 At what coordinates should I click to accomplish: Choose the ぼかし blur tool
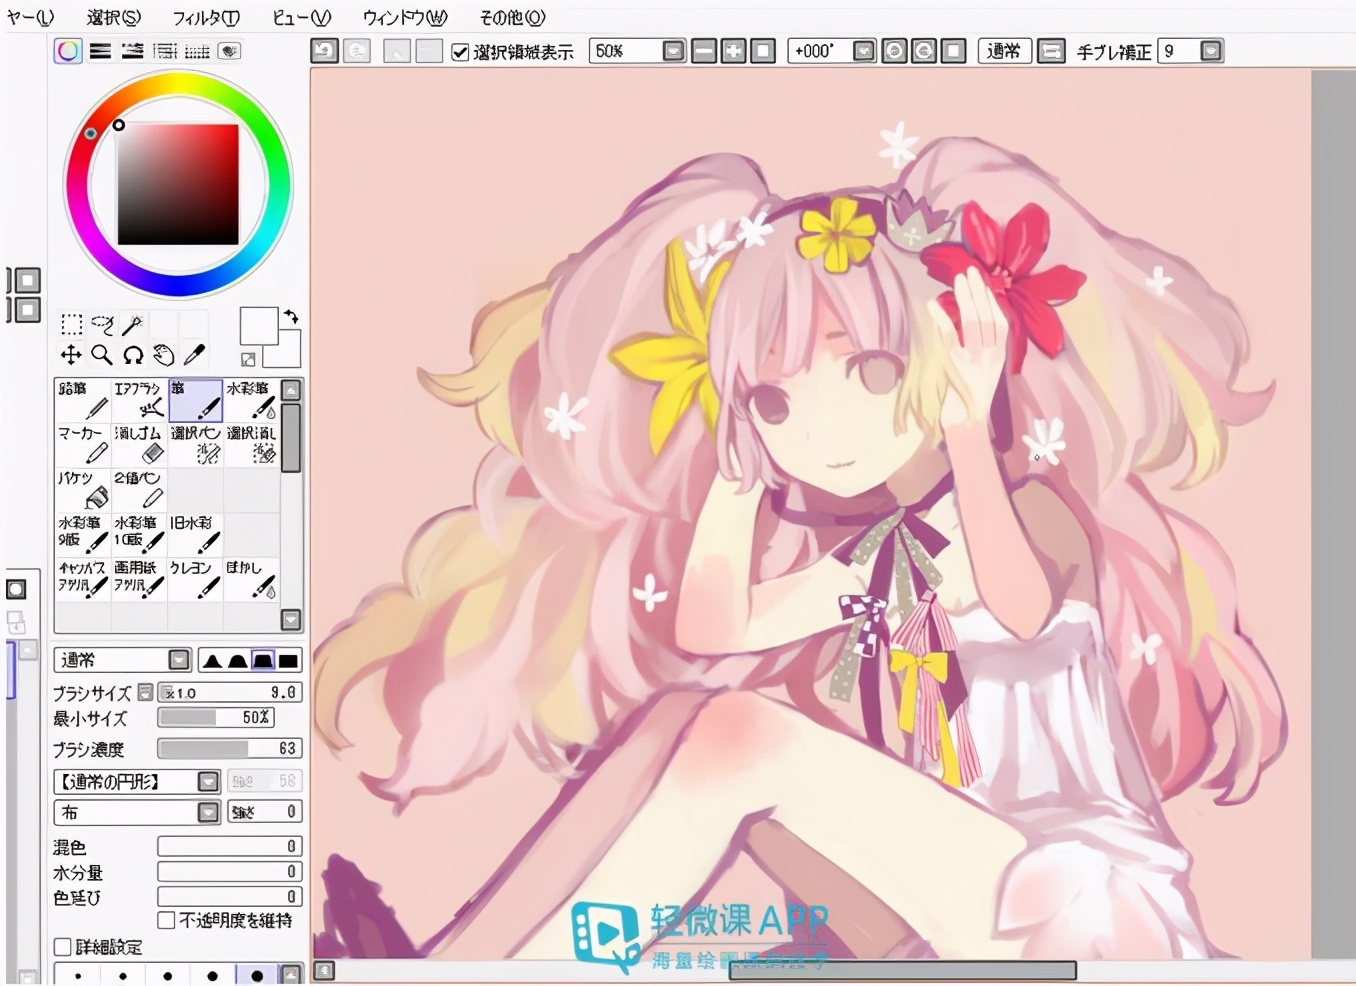pos(251,580)
